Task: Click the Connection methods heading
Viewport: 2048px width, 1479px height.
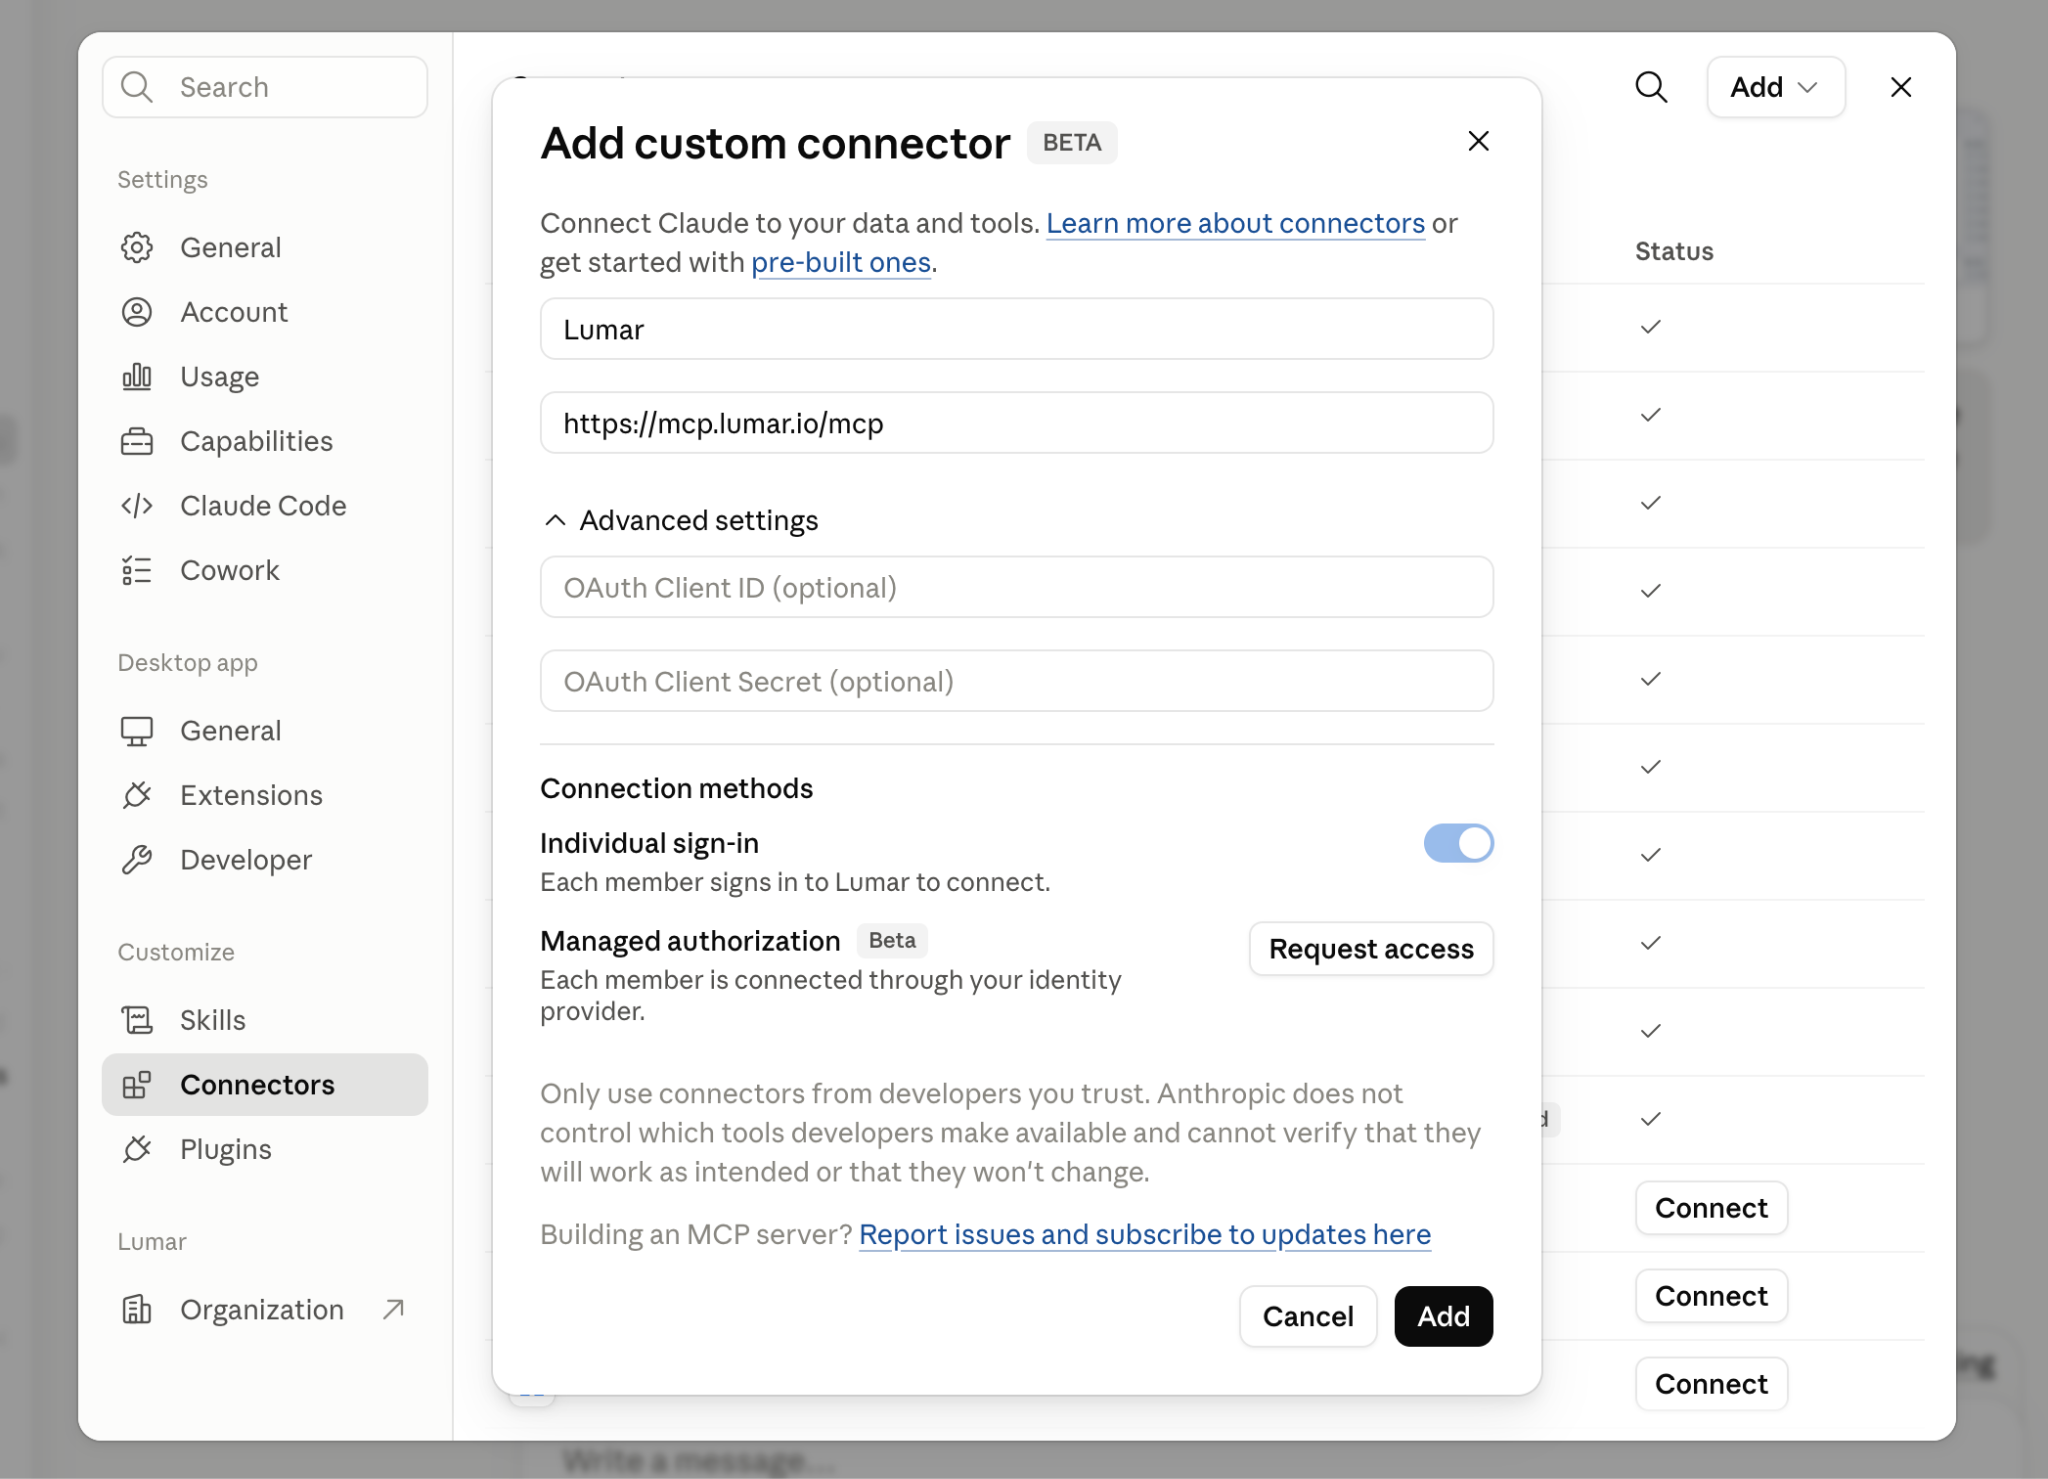Action: [677, 788]
